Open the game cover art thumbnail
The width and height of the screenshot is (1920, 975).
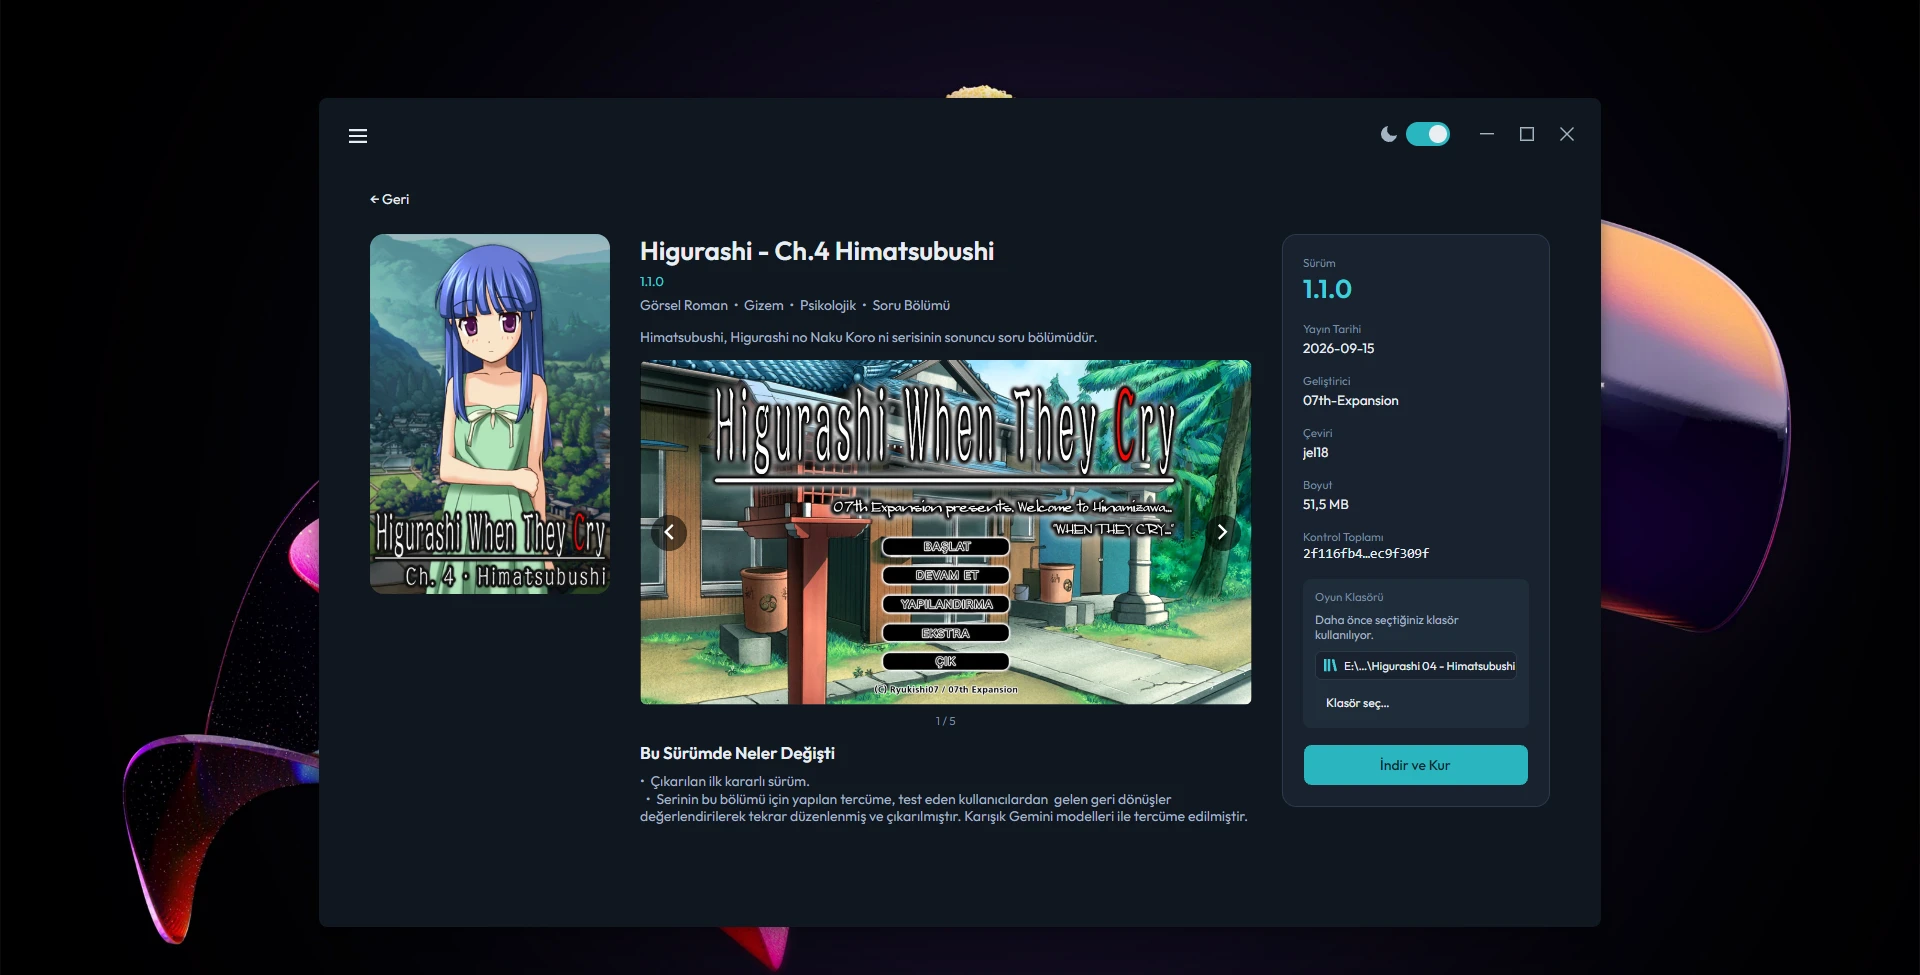coord(490,414)
